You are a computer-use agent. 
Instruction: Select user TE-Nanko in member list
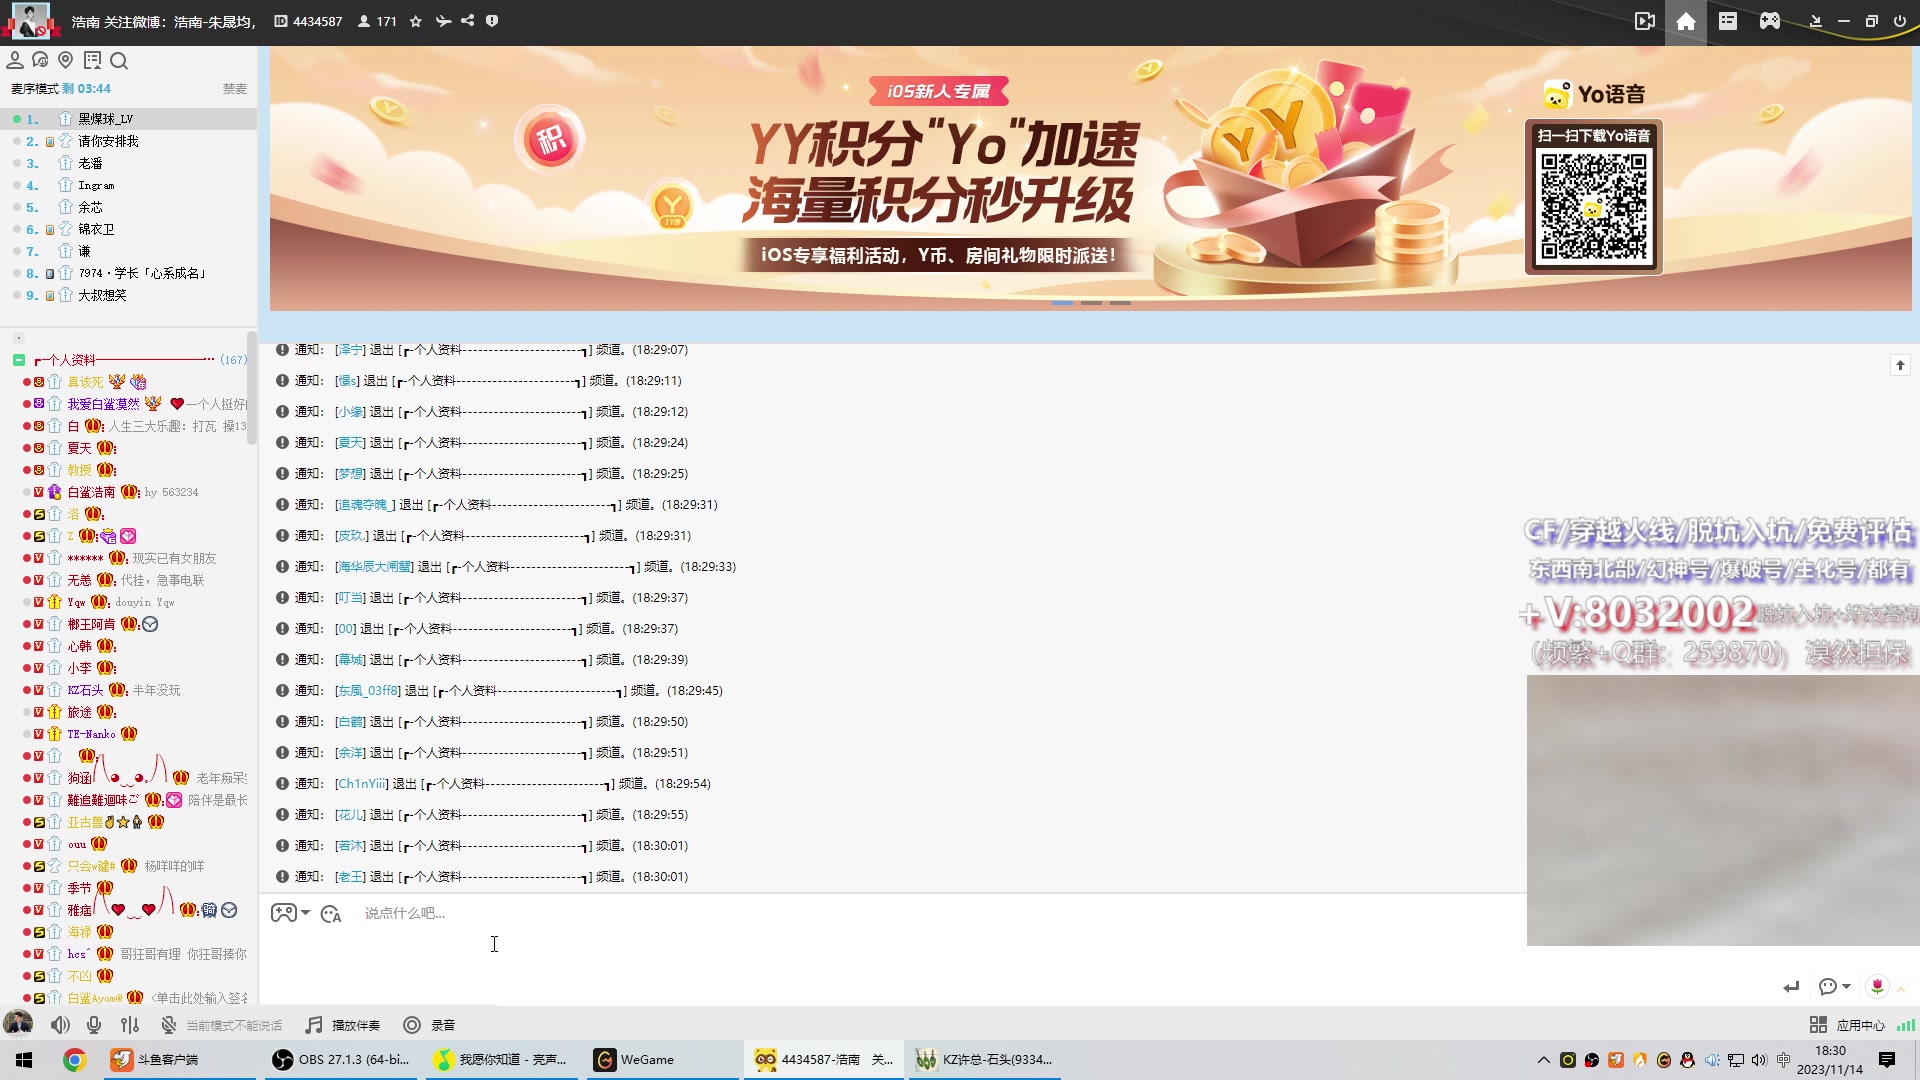click(x=91, y=734)
